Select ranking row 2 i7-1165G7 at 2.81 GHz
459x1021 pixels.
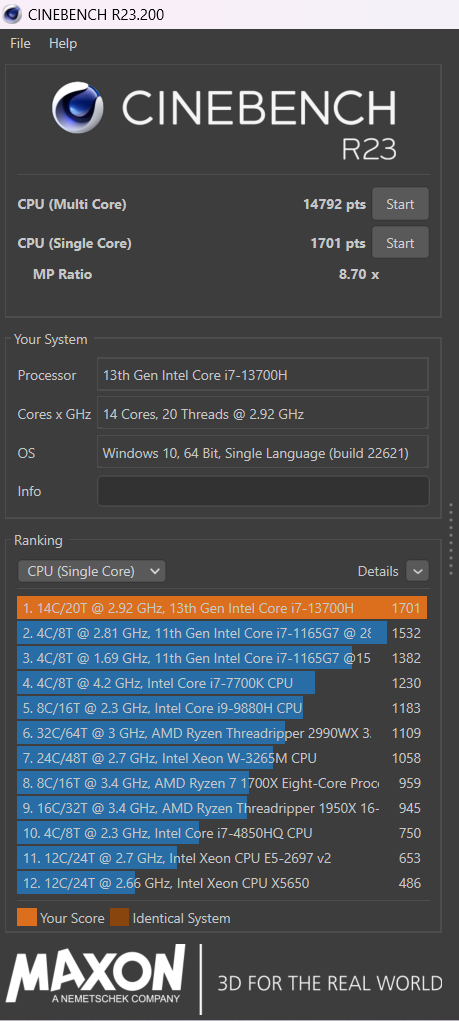pyautogui.click(x=222, y=633)
